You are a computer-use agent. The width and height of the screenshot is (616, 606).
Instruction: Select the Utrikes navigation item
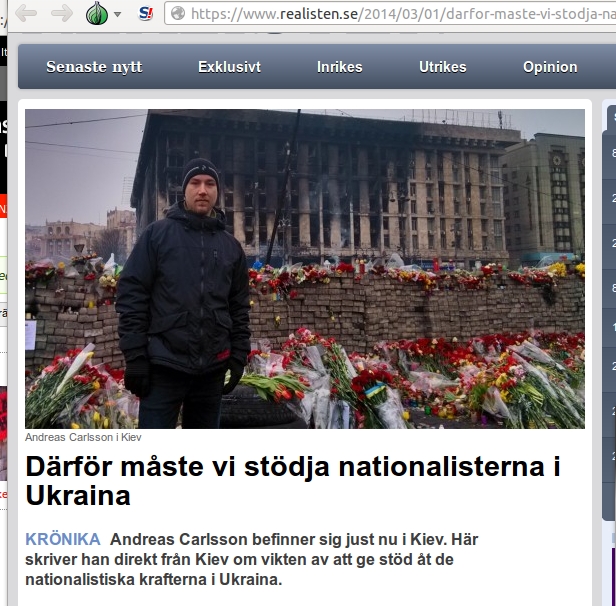[x=442, y=67]
